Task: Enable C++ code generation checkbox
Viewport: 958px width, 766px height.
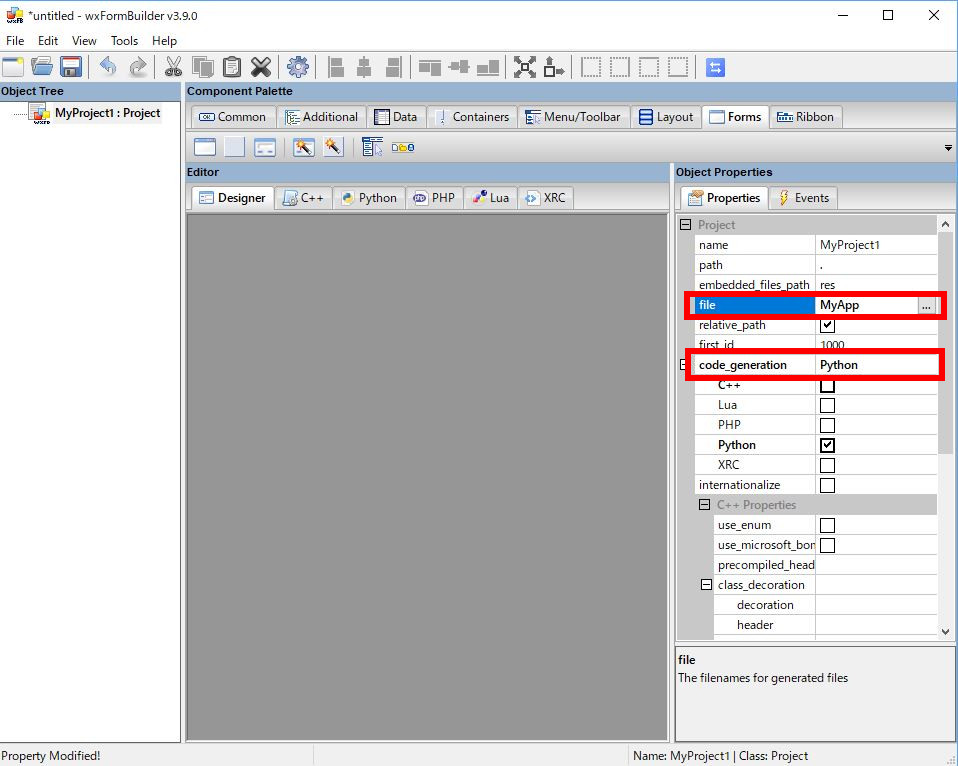Action: click(827, 385)
